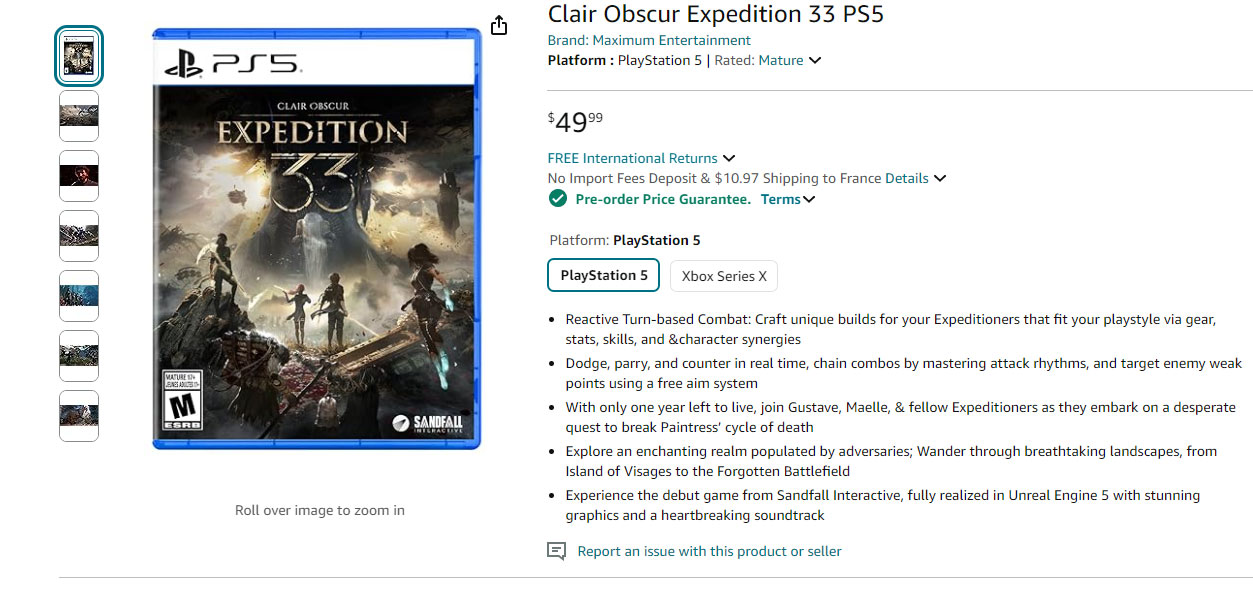Expand the Rated Mature dropdown
This screenshot has width=1253, height=600.
click(x=815, y=60)
